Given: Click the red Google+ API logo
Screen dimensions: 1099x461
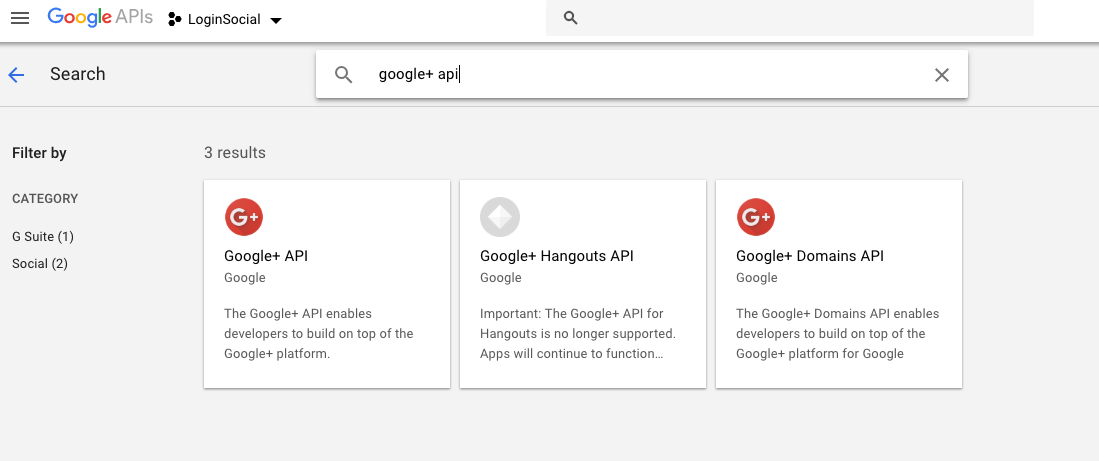Looking at the screenshot, I should point(244,216).
